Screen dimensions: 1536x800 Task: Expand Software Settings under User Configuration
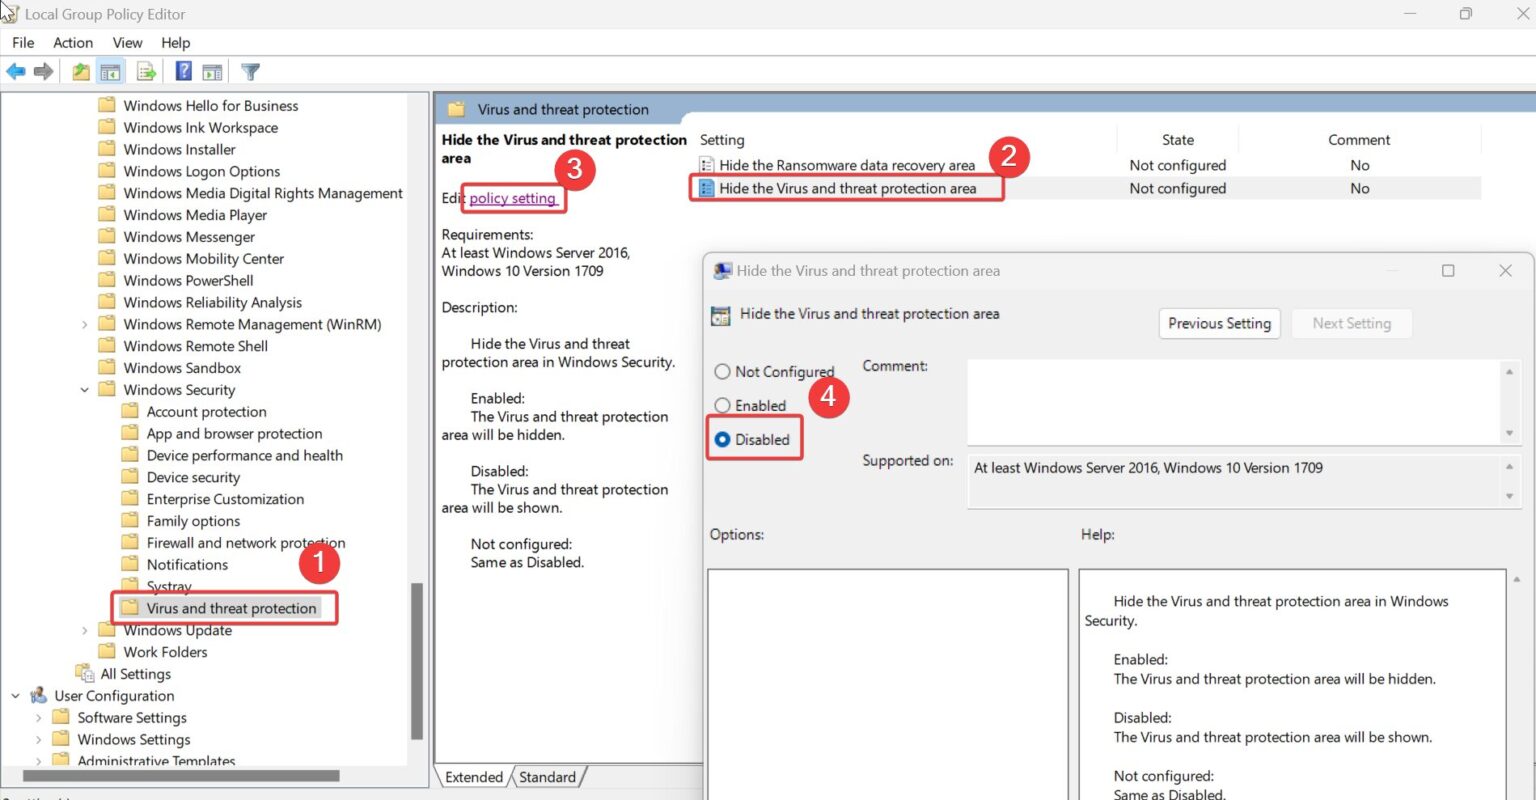click(39, 718)
